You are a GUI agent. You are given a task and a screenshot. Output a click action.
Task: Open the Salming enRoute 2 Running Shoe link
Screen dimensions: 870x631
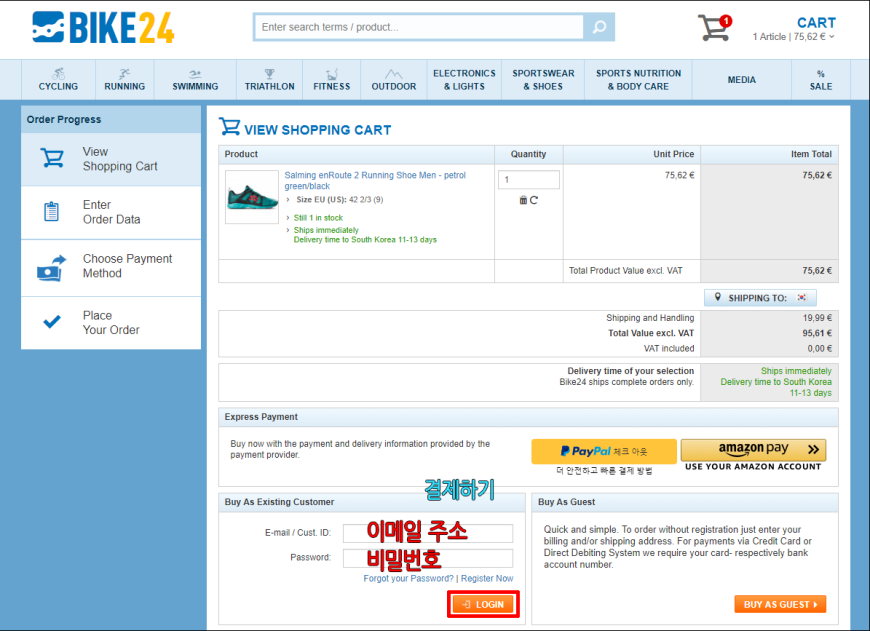pyautogui.click(x=375, y=180)
